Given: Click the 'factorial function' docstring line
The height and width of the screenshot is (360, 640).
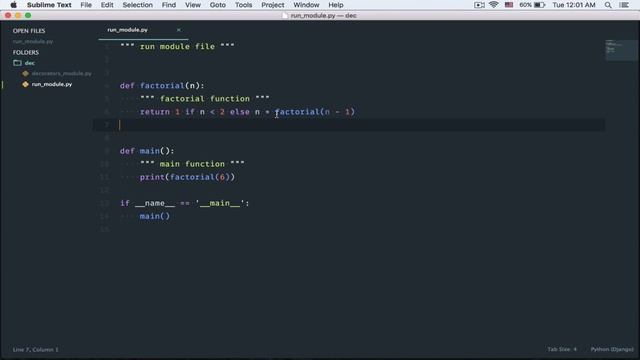Looking at the screenshot, I should coord(204,99).
